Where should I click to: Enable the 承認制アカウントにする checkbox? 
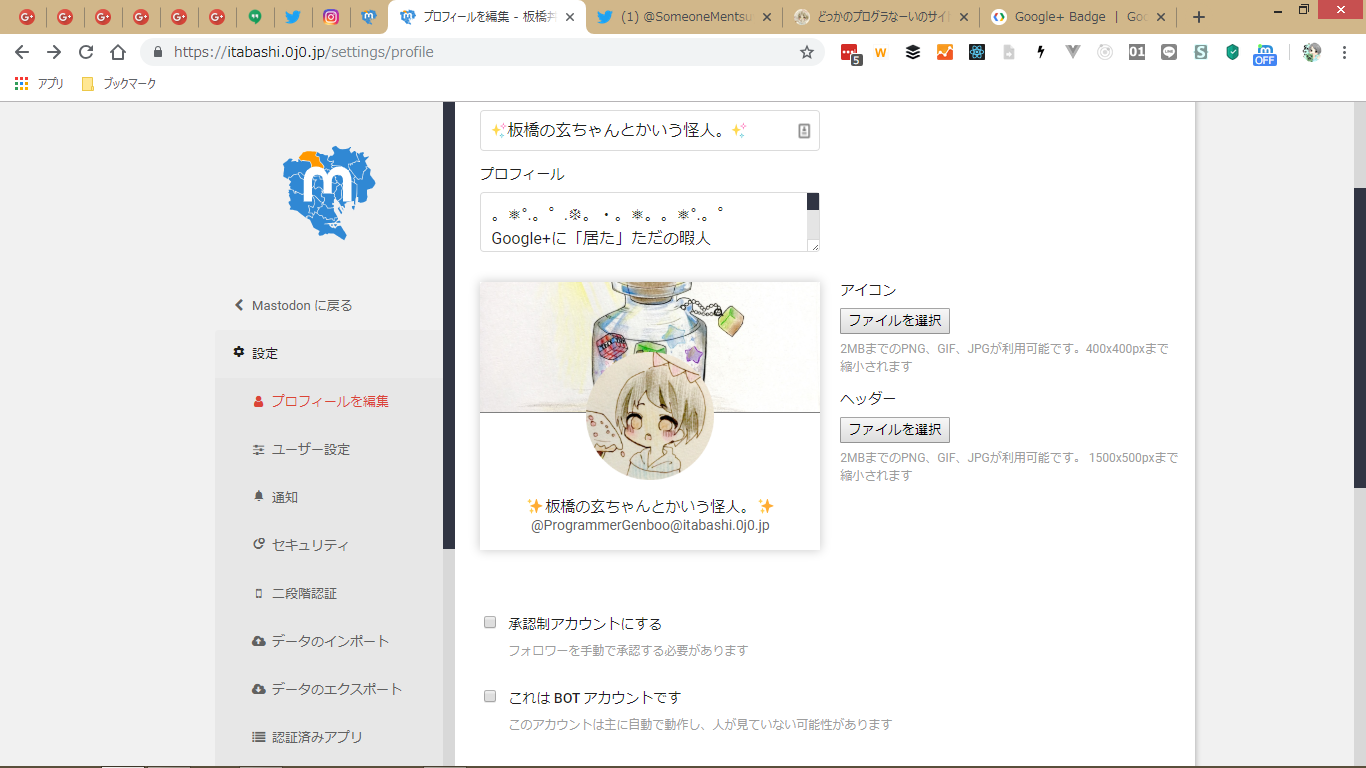point(490,622)
